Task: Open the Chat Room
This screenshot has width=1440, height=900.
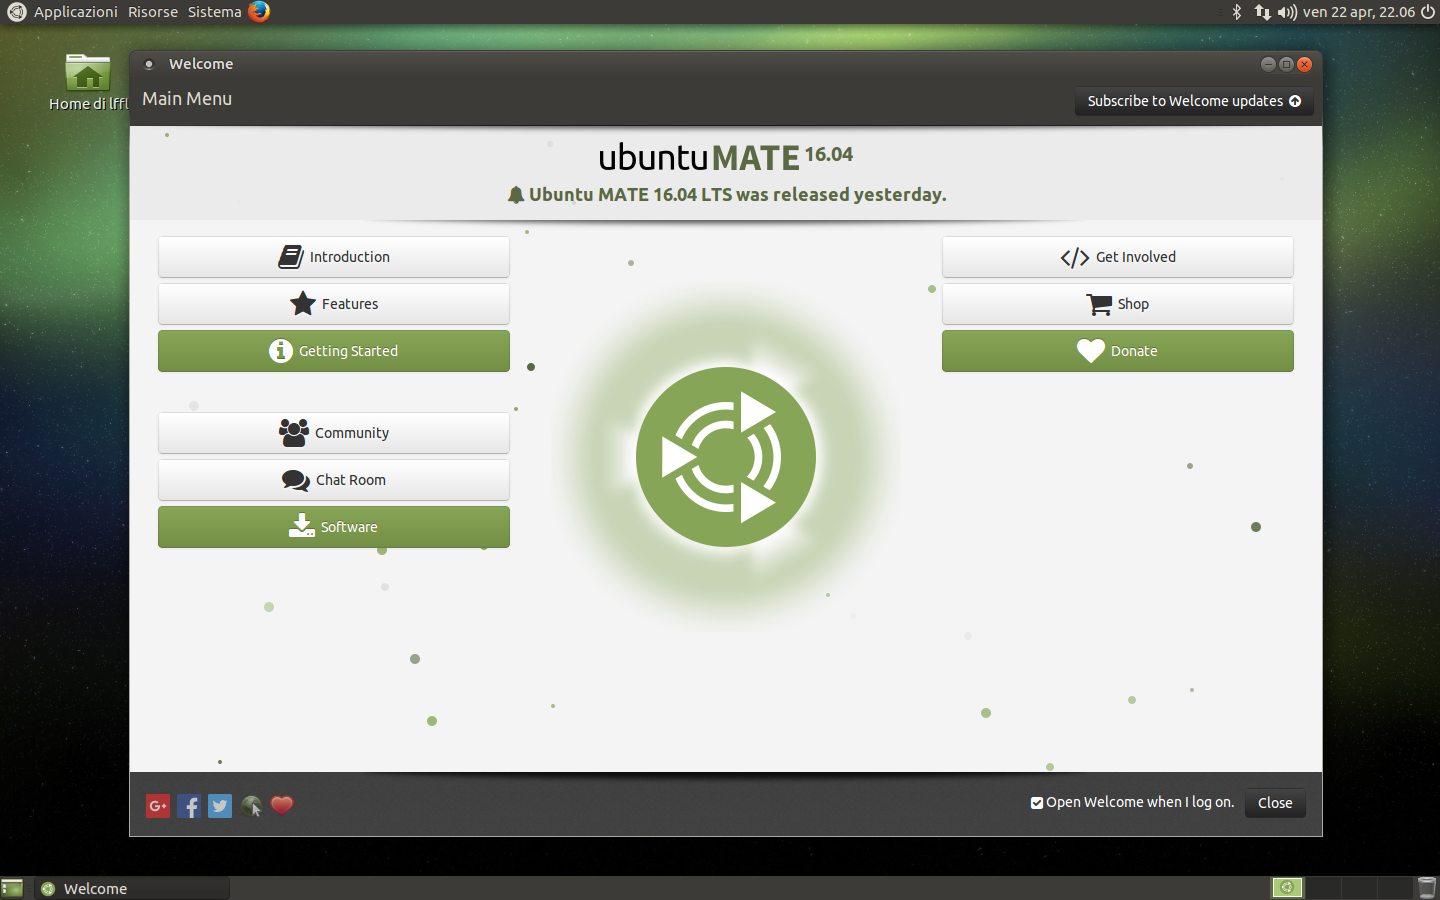Action: [334, 480]
